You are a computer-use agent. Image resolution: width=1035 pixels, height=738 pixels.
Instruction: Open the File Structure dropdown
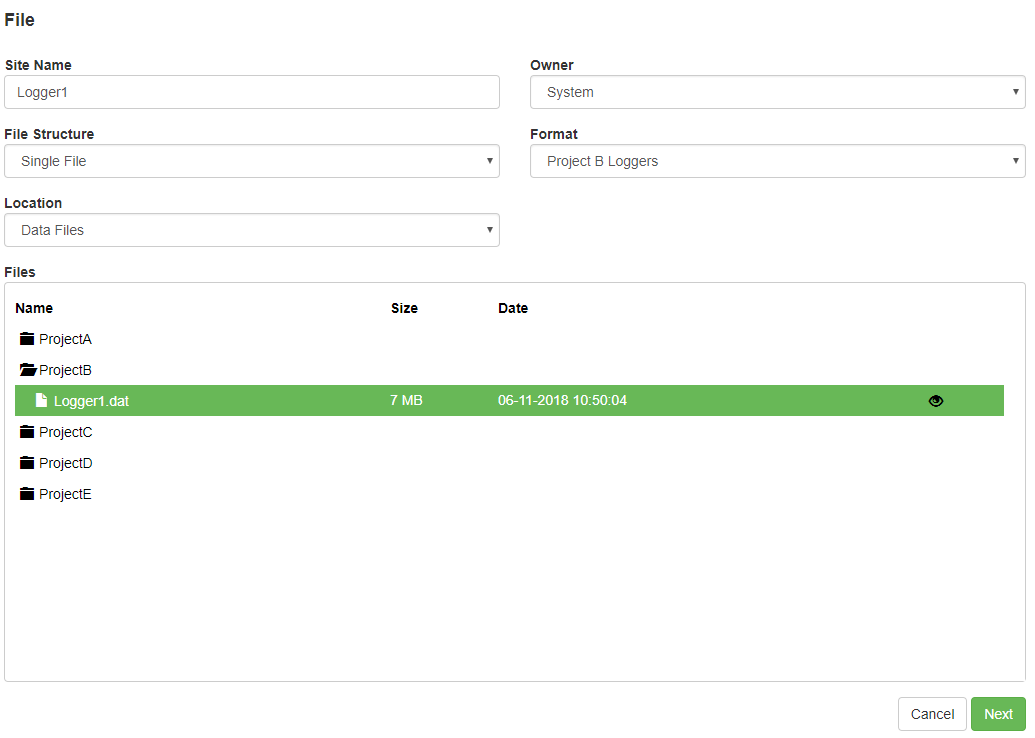251,161
